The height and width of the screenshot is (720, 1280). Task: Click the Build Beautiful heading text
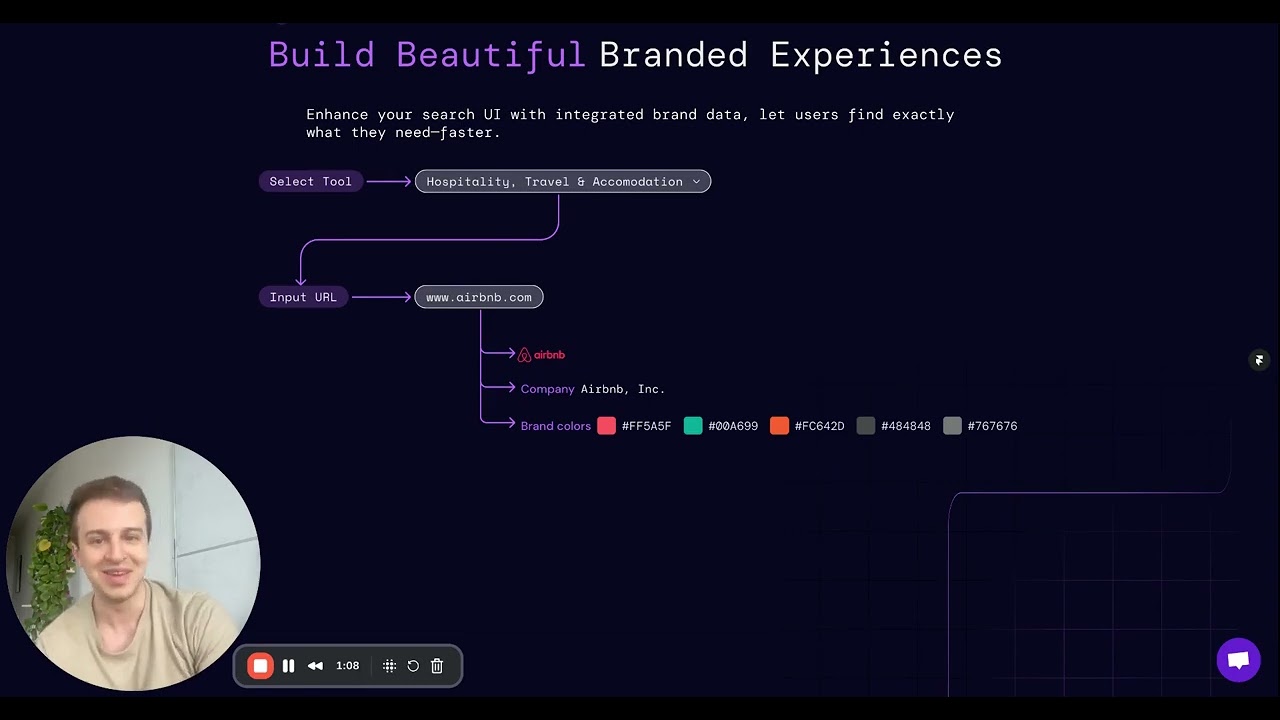[x=427, y=54]
